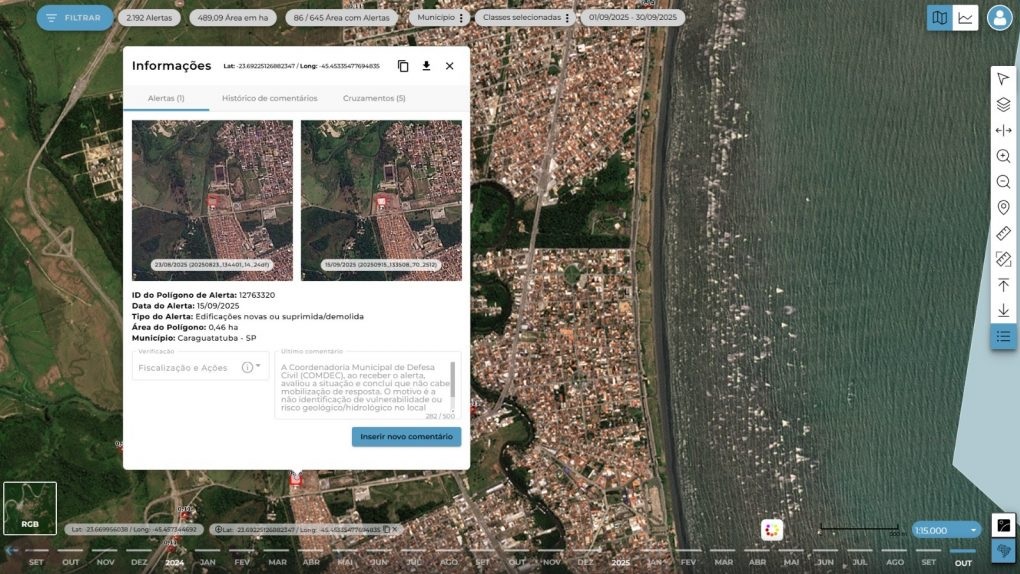The width and height of the screenshot is (1020, 574).
Task: Switch to chart view mode
Action: click(x=965, y=17)
